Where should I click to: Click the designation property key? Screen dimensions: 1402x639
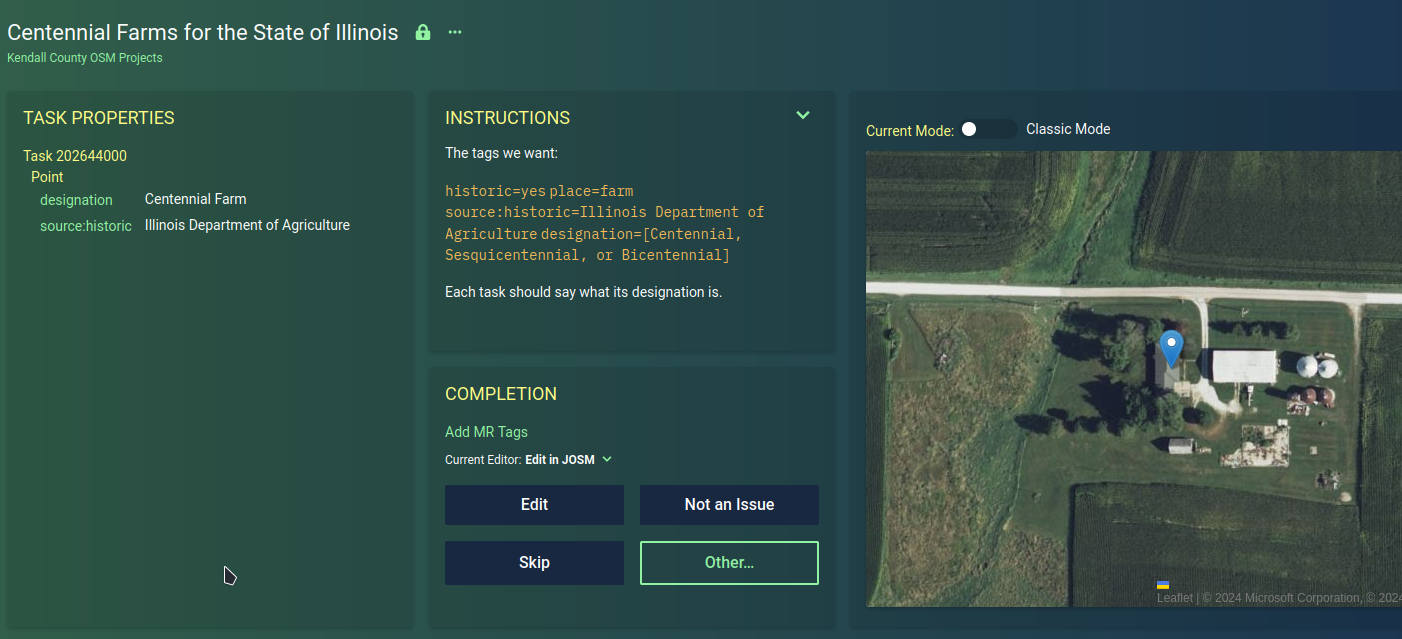[76, 200]
